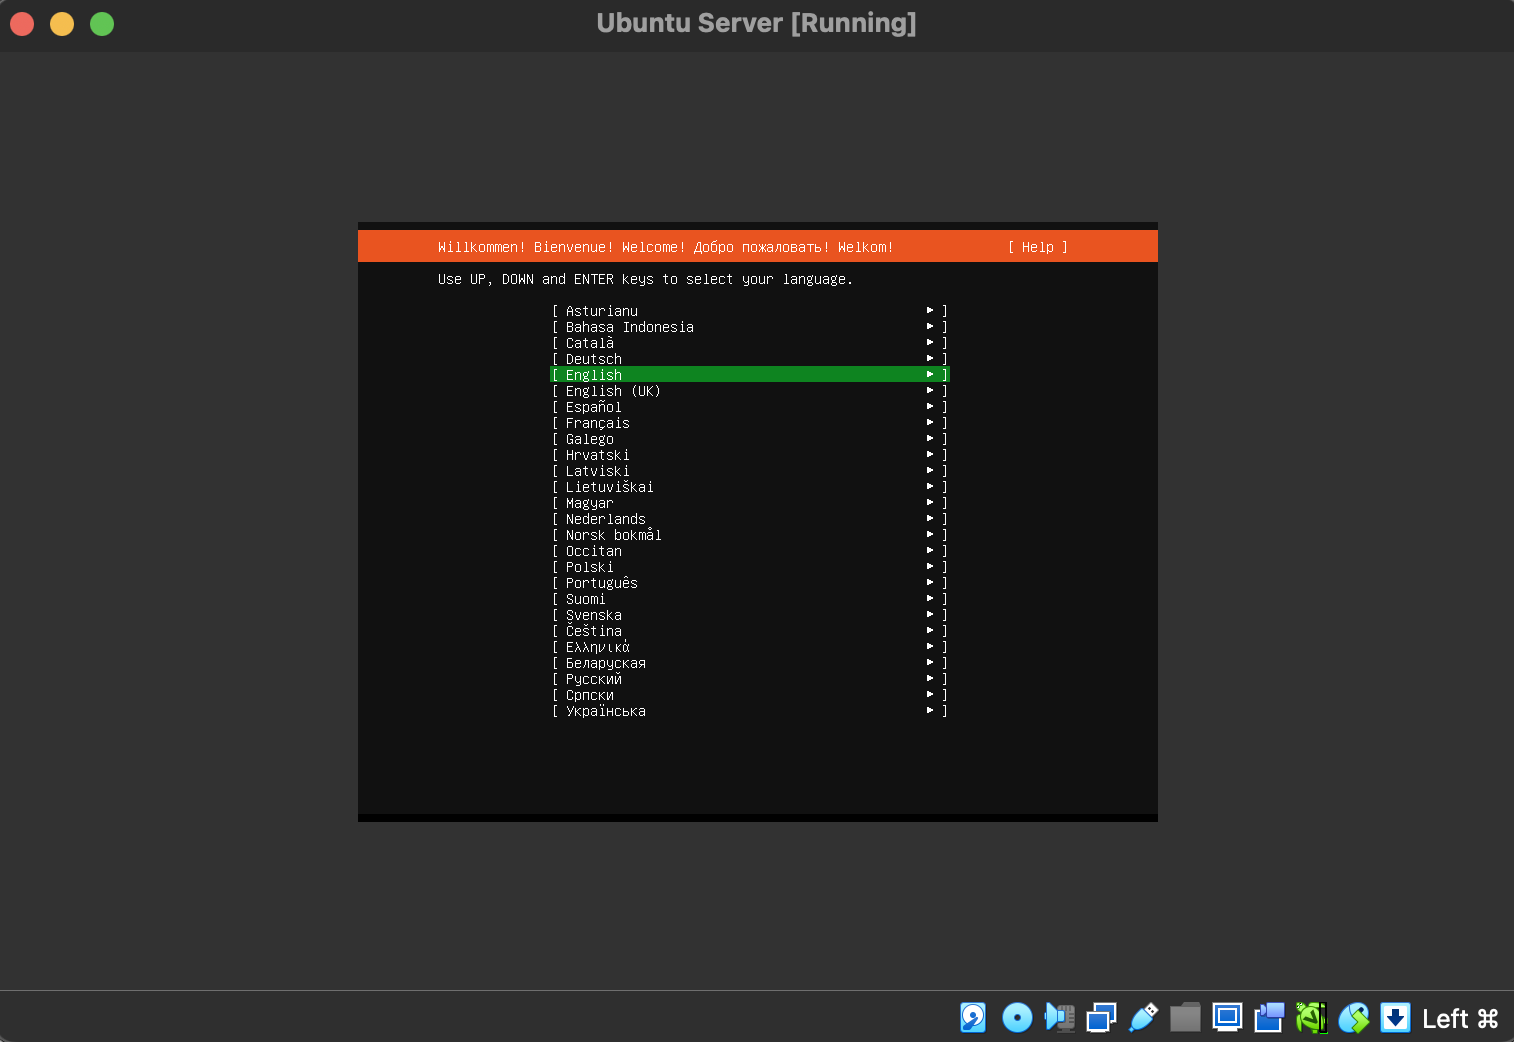
Task: Open the USB devices indicator
Action: 1143,1018
